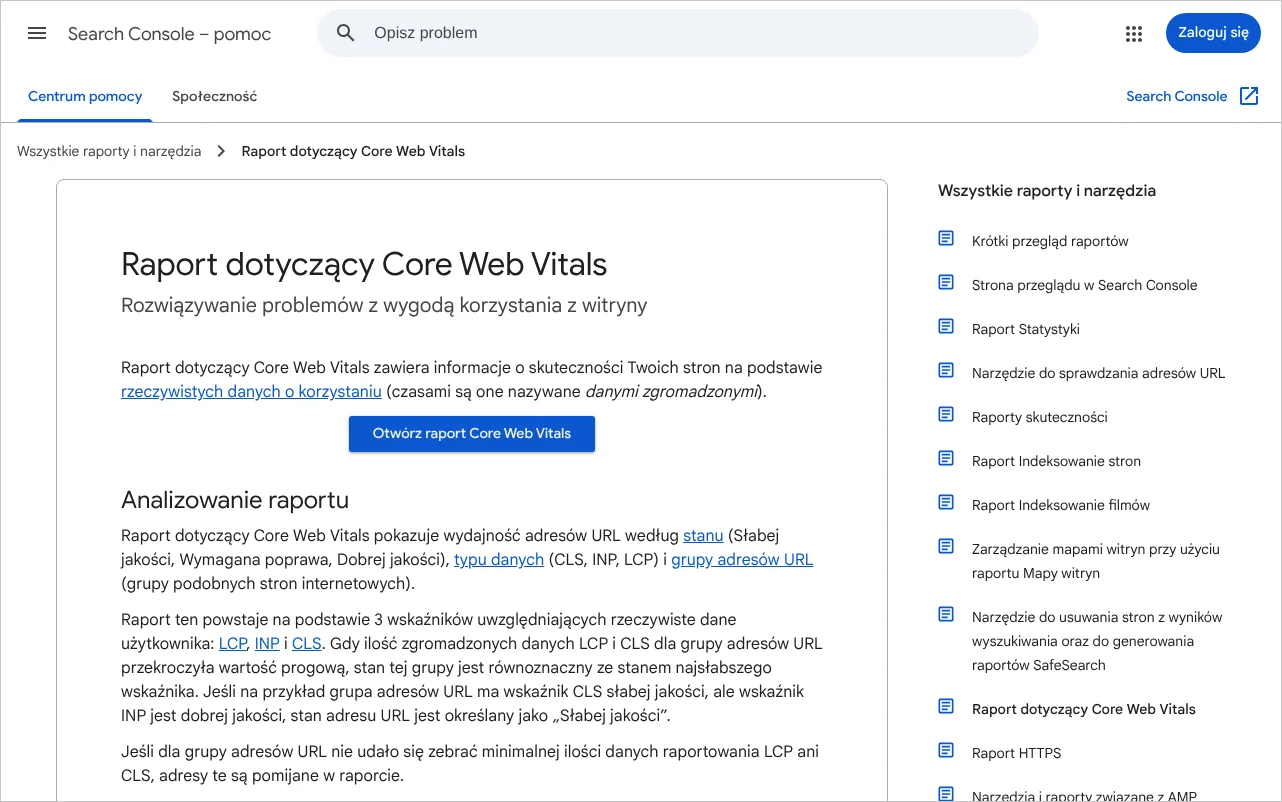Open the typu danych link
Viewport: 1282px width, 802px height.
pos(499,560)
